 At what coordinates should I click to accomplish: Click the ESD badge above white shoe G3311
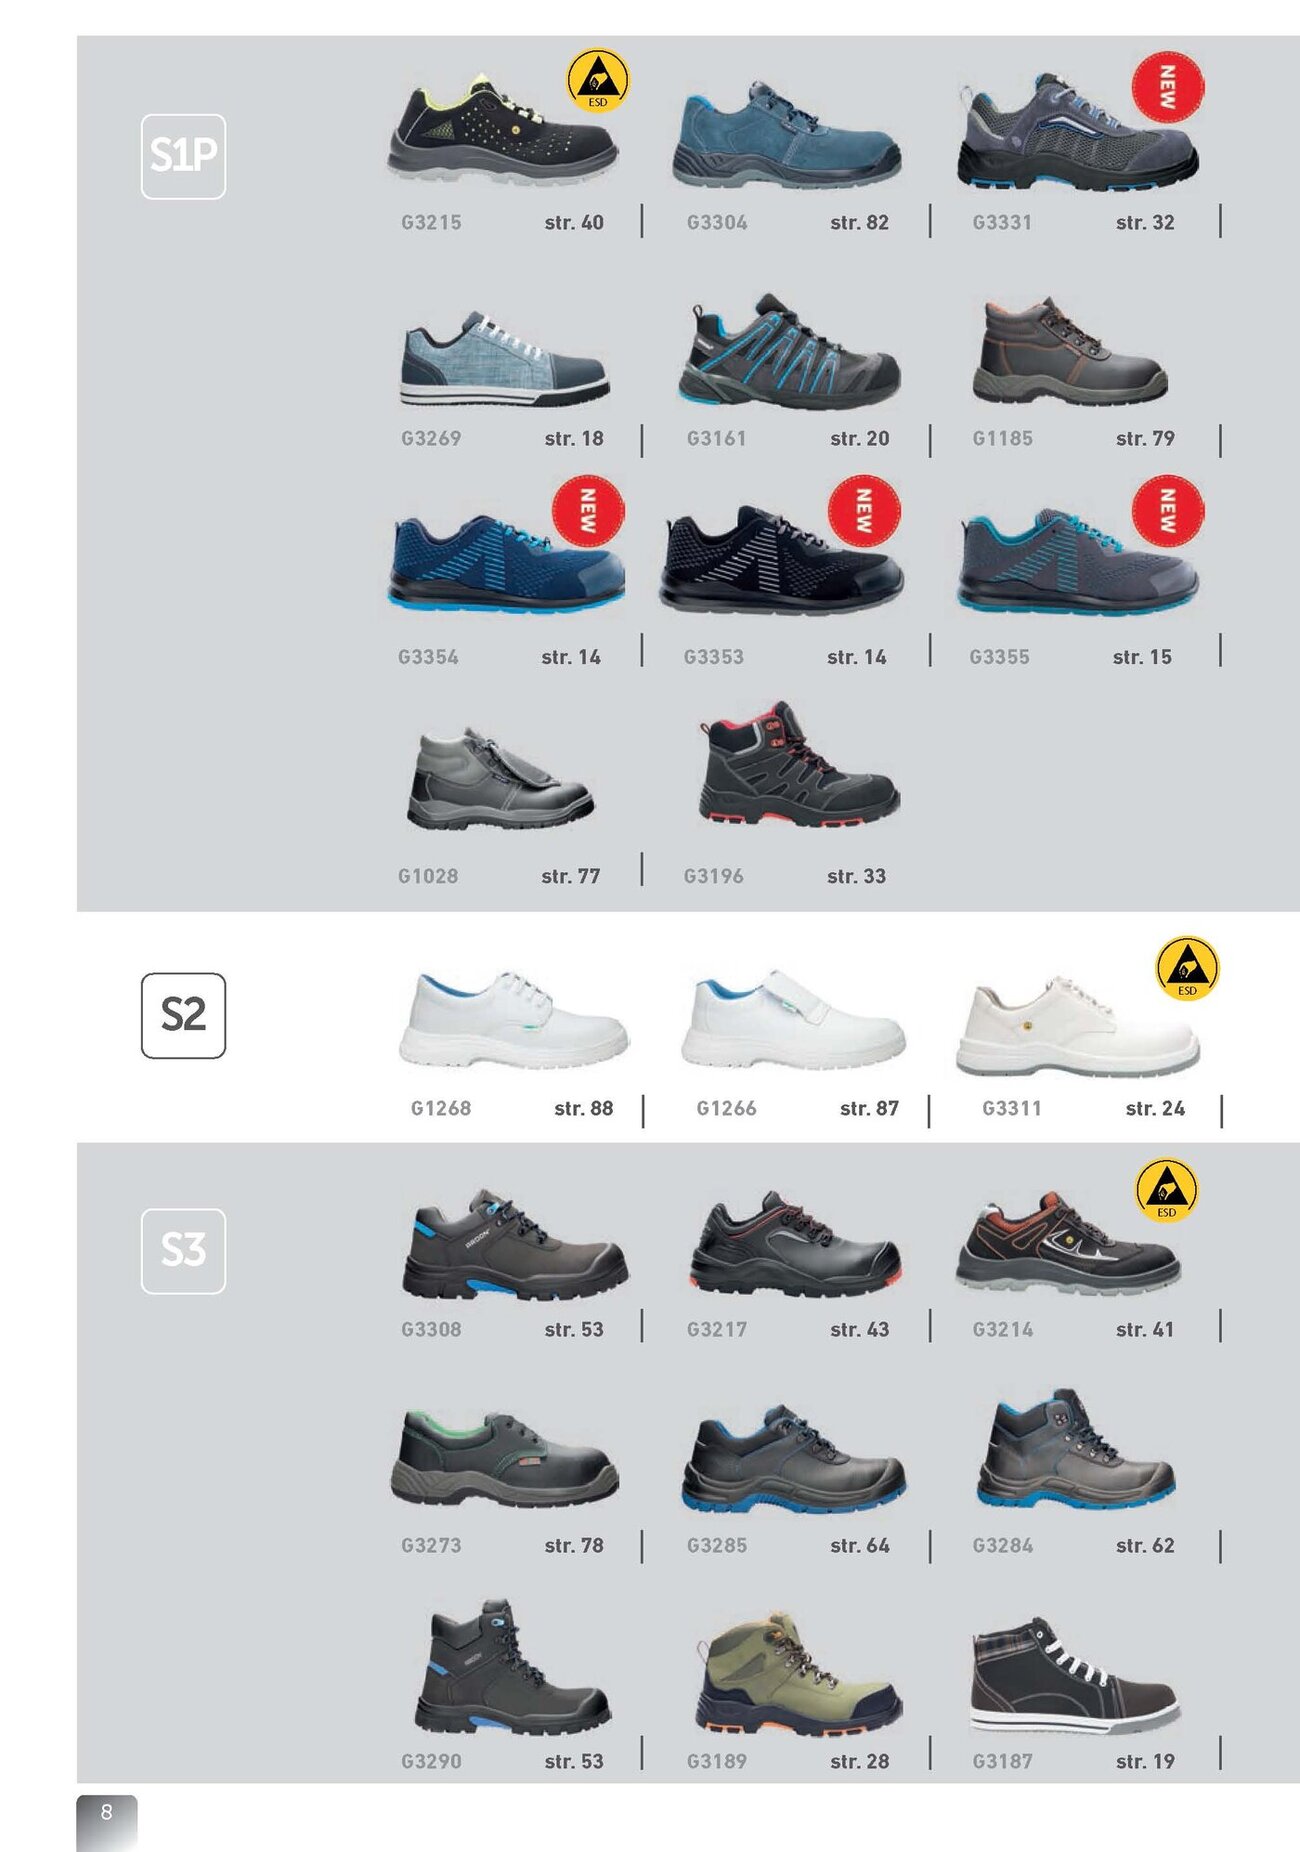tap(1187, 968)
